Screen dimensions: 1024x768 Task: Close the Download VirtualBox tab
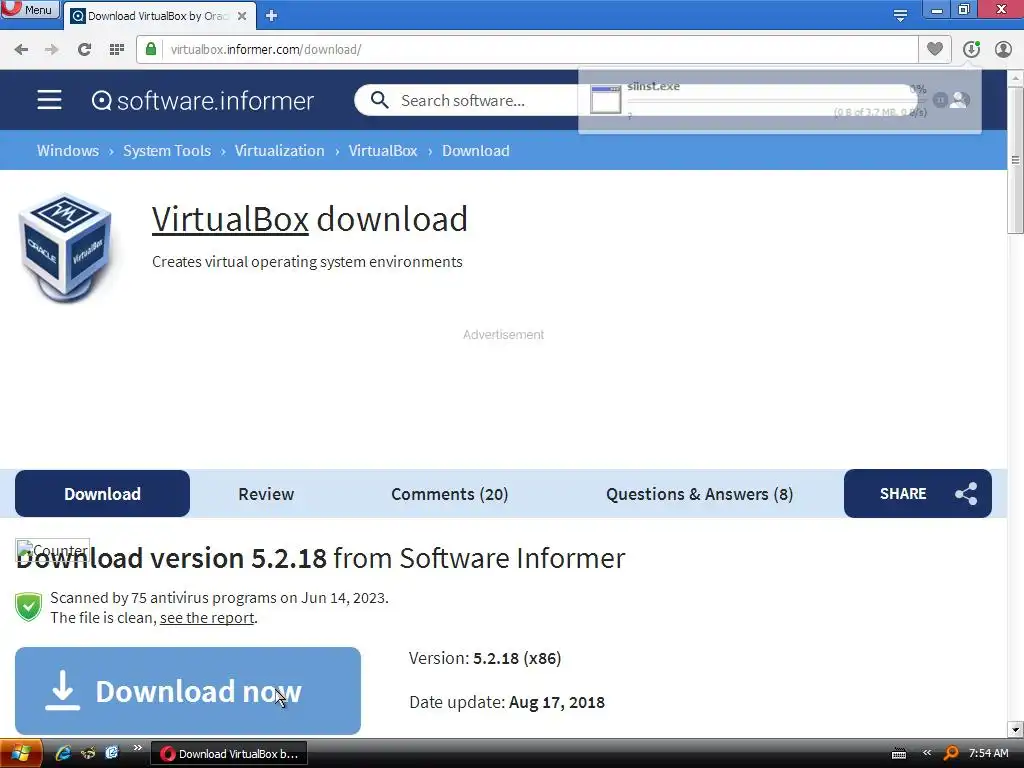[x=242, y=16]
